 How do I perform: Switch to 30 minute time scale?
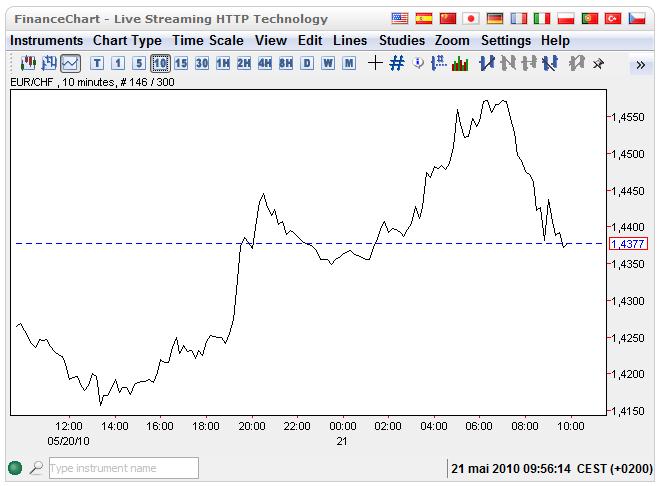[202, 63]
